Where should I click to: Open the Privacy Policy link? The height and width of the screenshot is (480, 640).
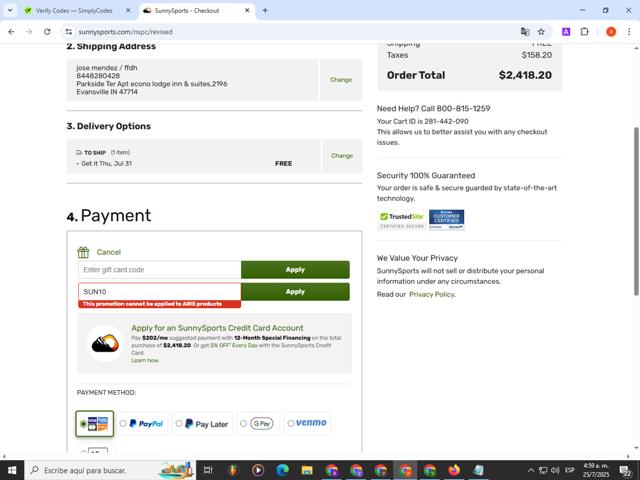tap(432, 294)
